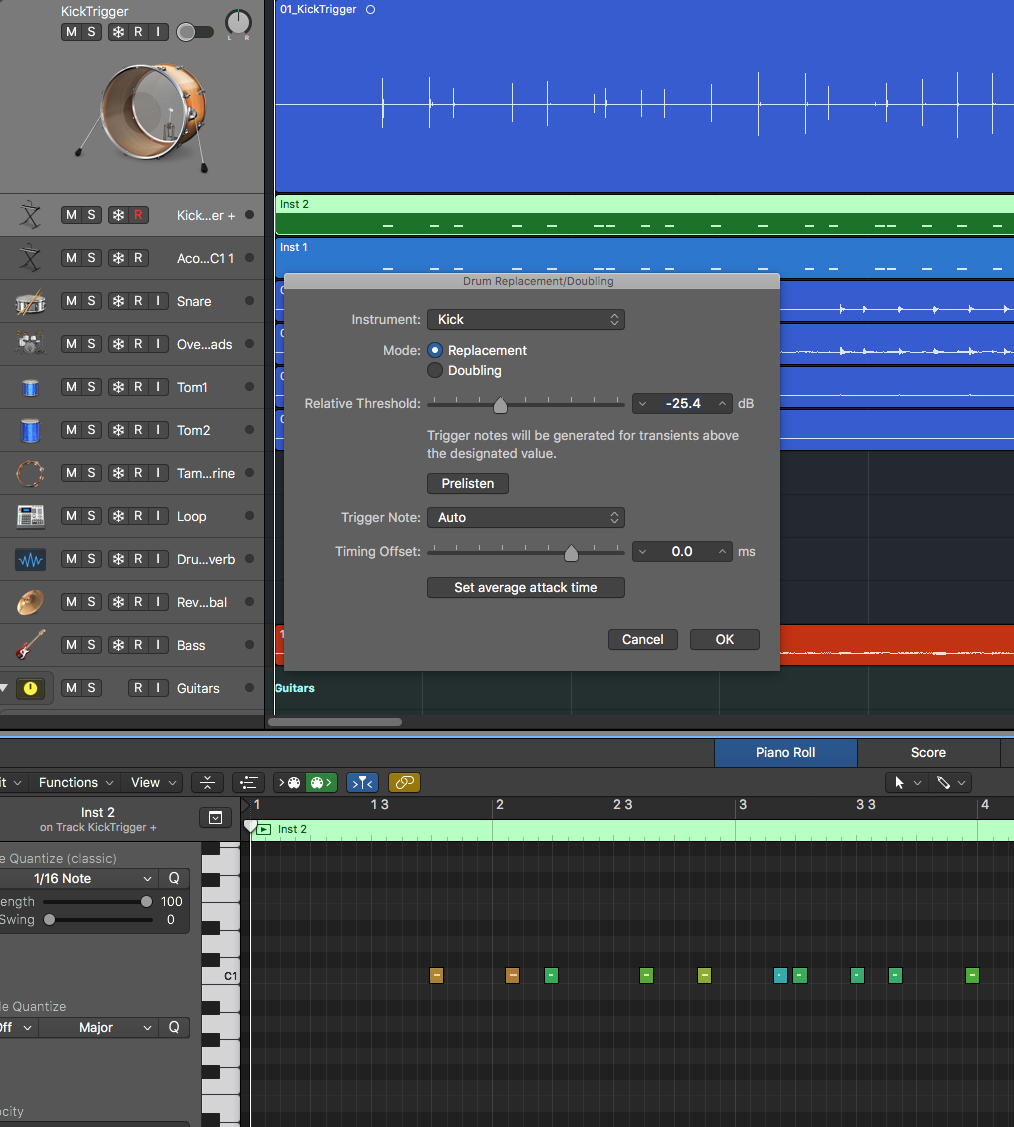Mute the Snare track

click(70, 301)
